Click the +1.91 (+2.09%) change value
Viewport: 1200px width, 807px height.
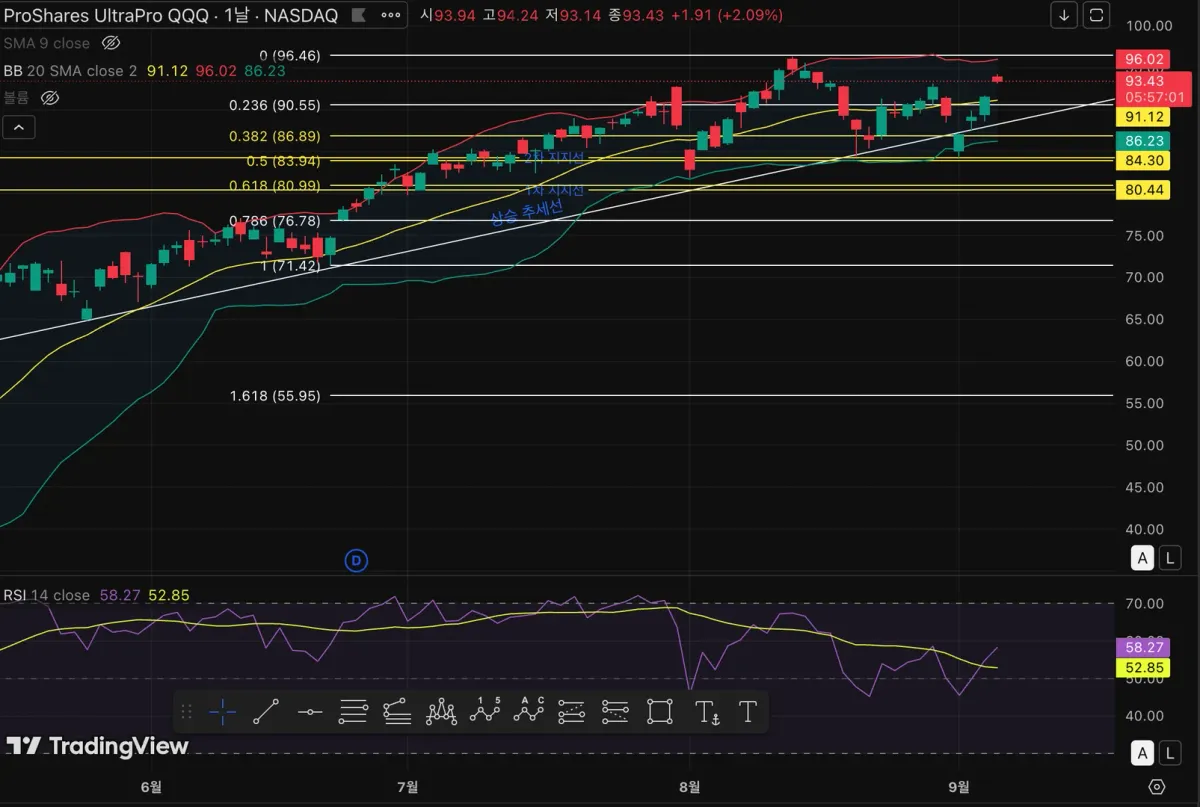coord(726,15)
